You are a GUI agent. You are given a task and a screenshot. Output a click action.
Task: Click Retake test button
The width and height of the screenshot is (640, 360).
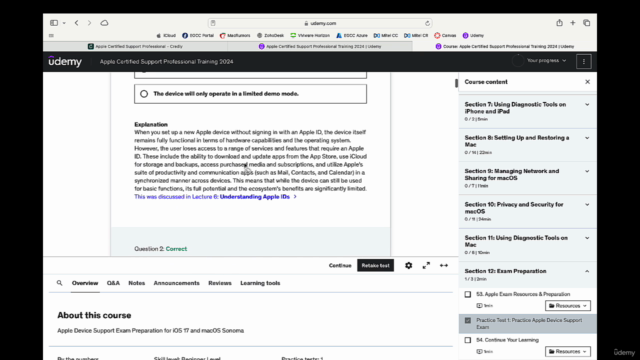pyautogui.click(x=376, y=266)
